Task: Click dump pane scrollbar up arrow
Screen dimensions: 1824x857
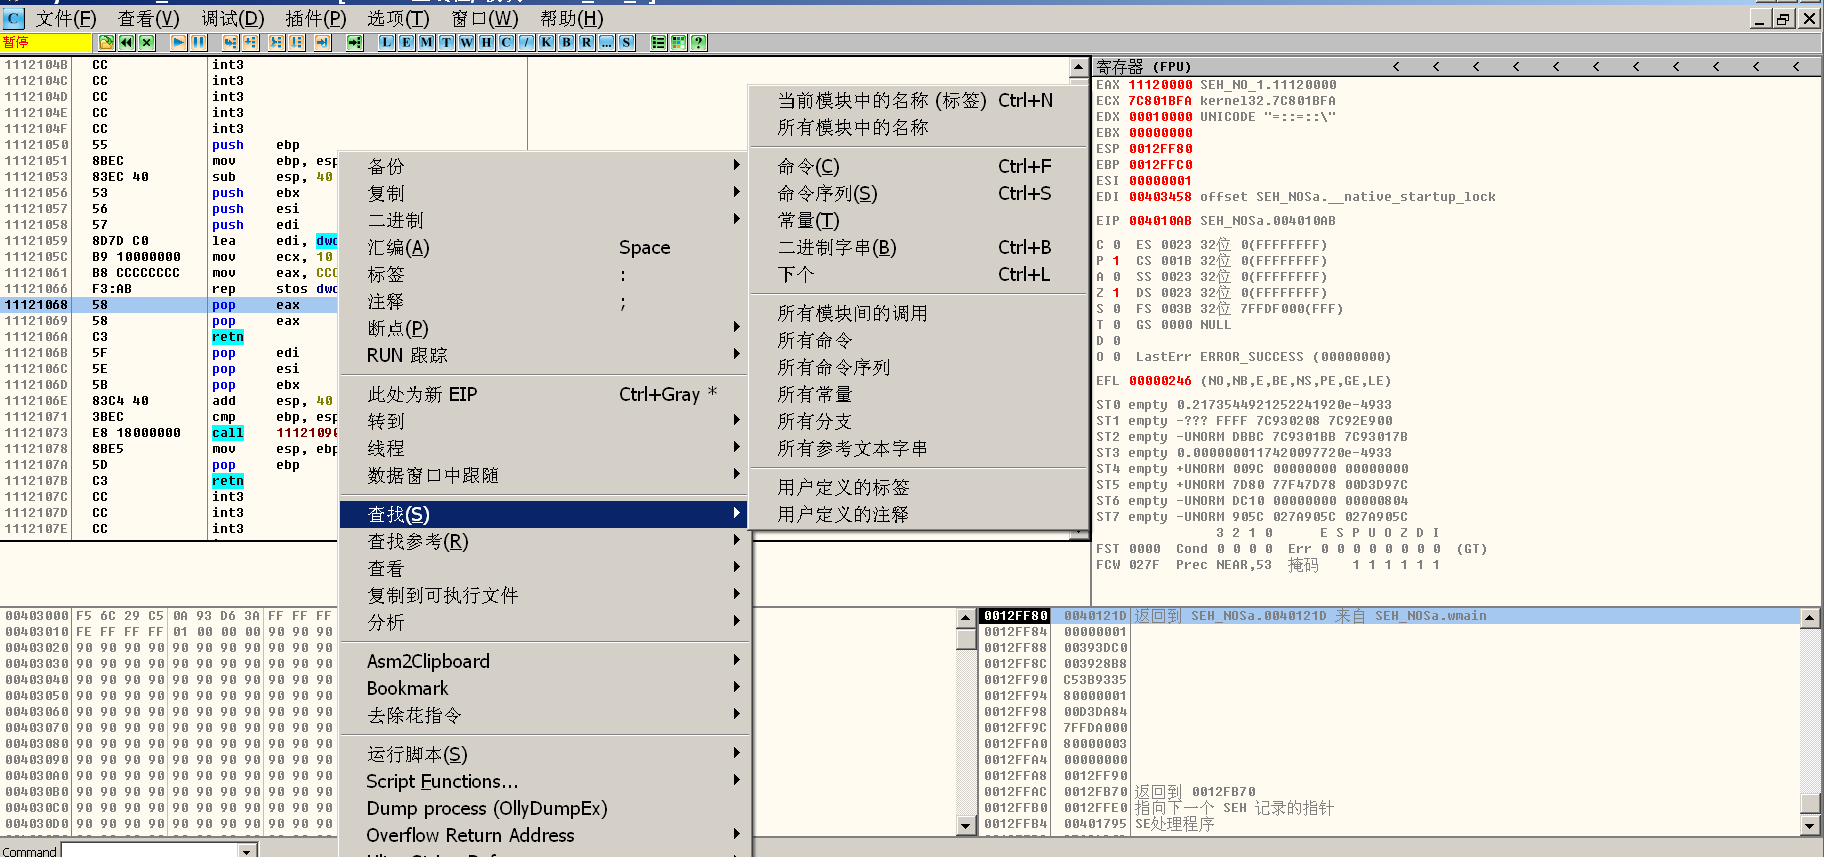Action: point(966,618)
